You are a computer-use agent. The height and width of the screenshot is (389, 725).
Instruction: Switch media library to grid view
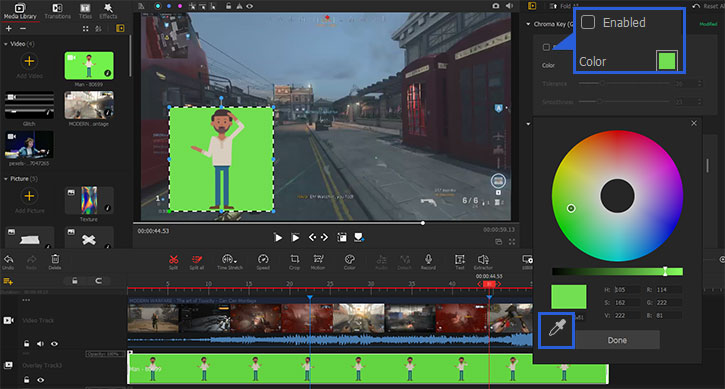[x=86, y=29]
